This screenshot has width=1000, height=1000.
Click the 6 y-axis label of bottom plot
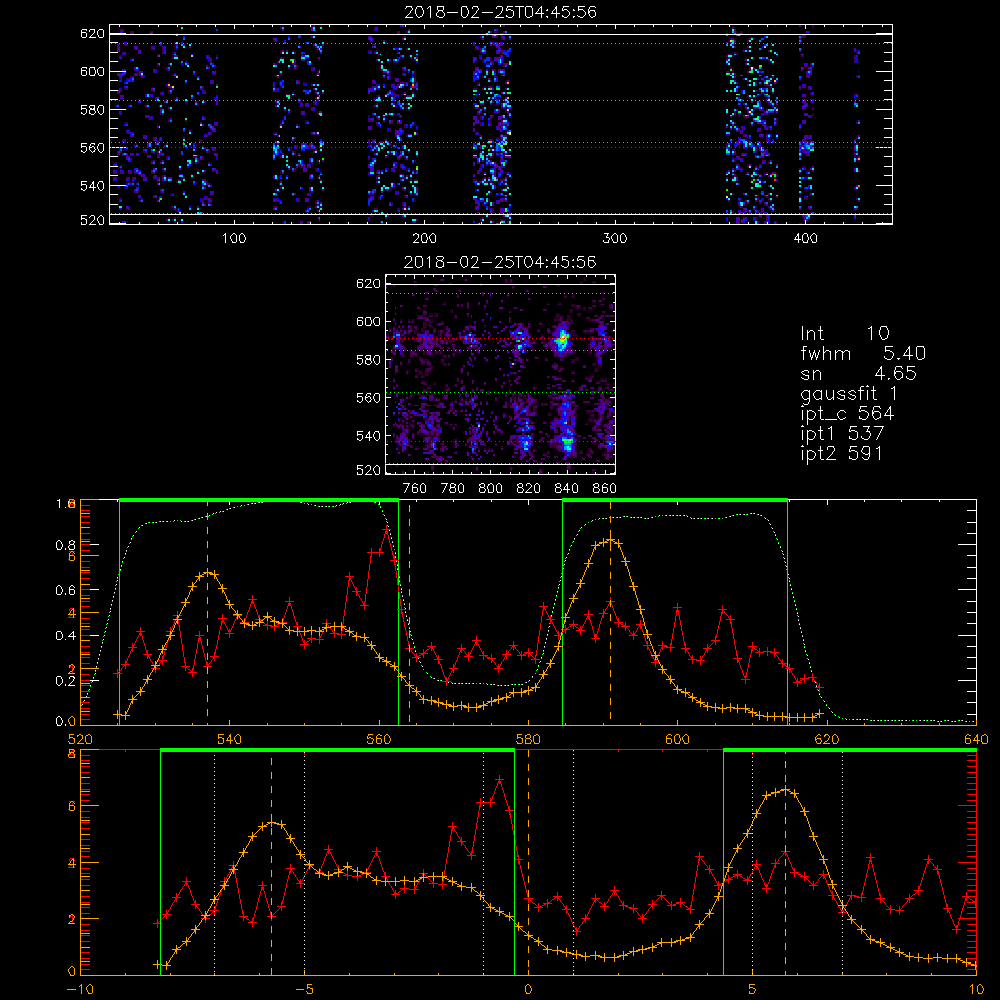tap(72, 806)
